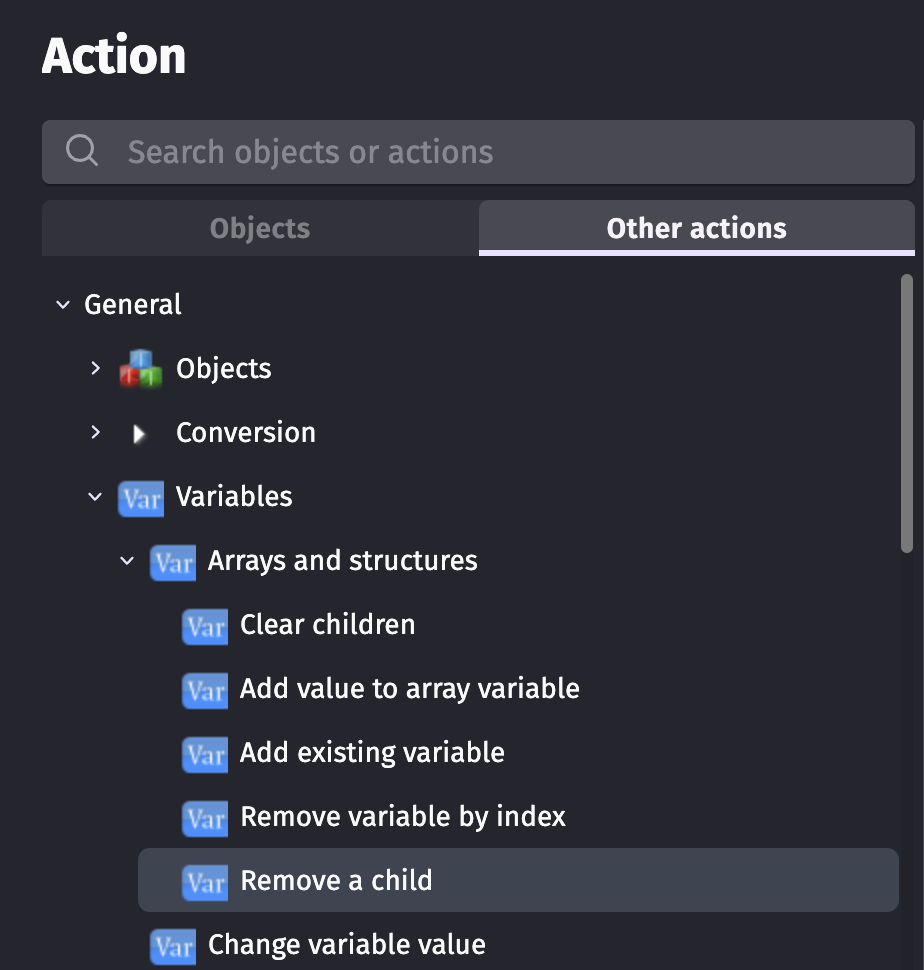The image size is (924, 970).
Task: Expand the Objects group chevron
Action: pos(95,369)
